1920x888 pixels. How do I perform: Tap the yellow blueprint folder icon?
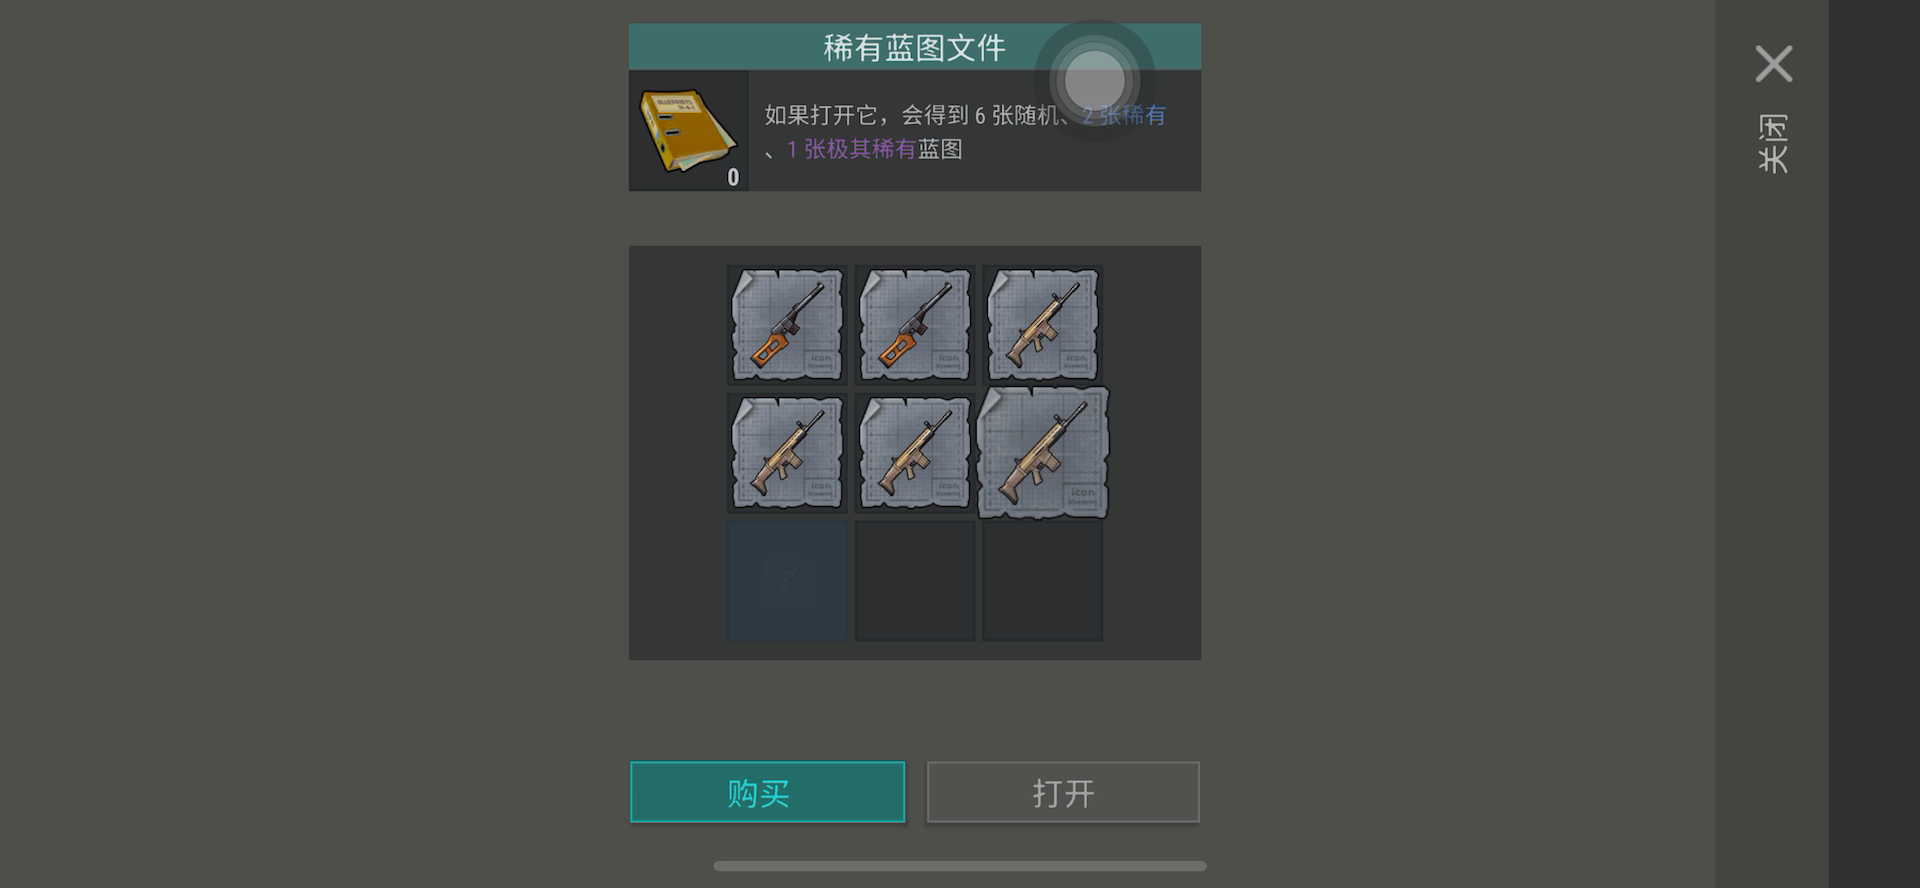[687, 130]
